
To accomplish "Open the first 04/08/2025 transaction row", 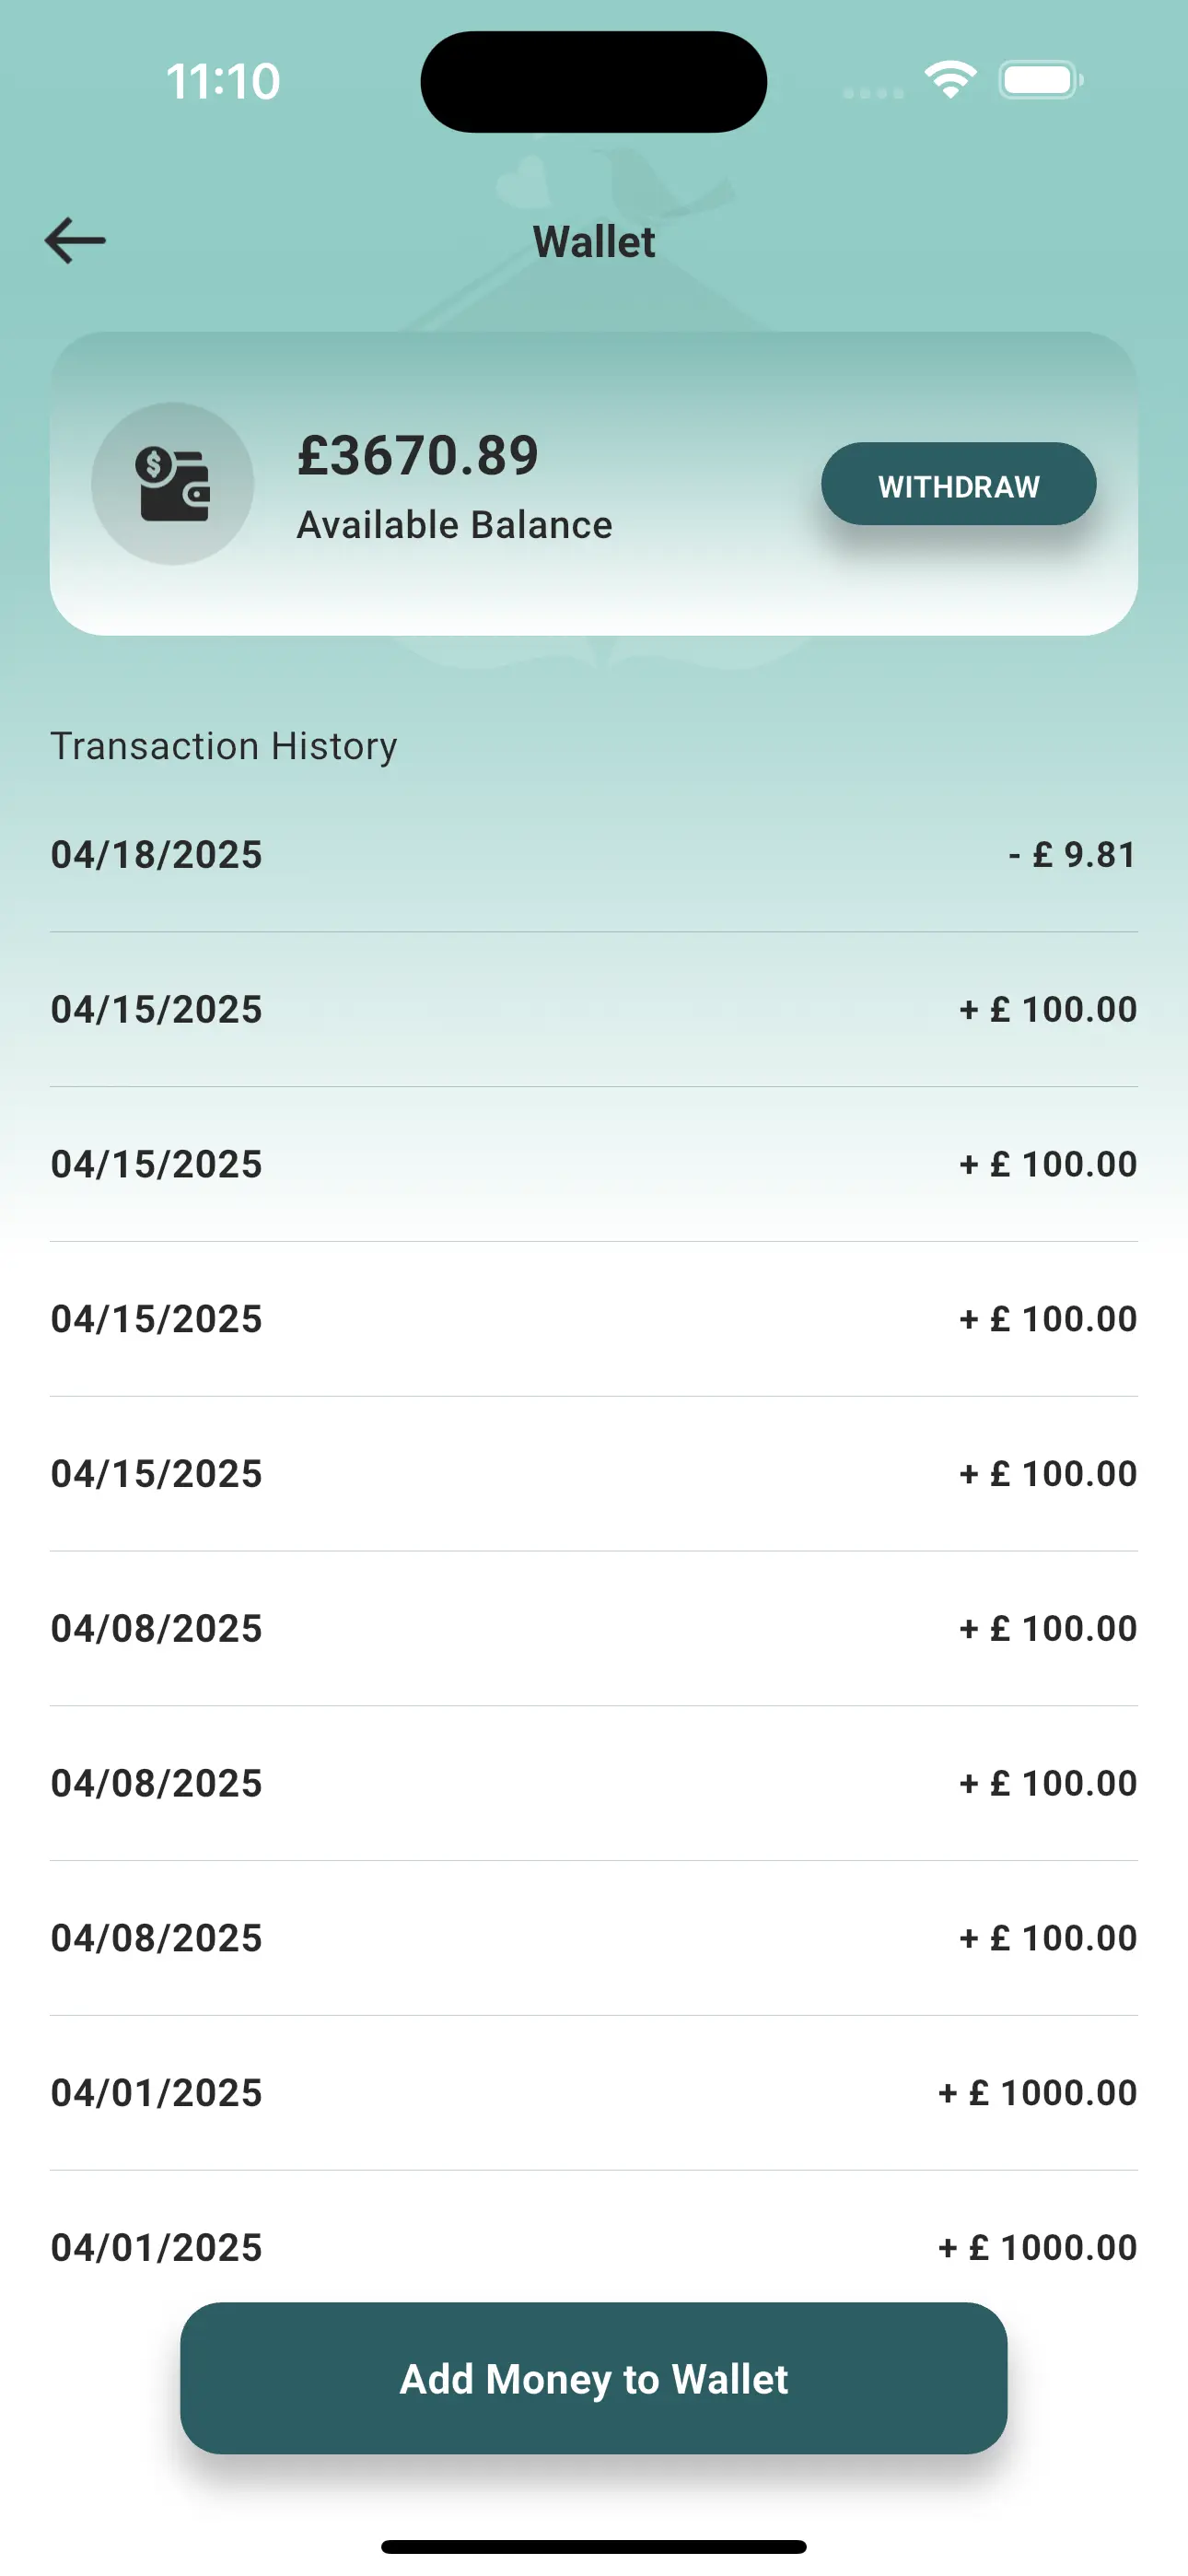I will [594, 1629].
